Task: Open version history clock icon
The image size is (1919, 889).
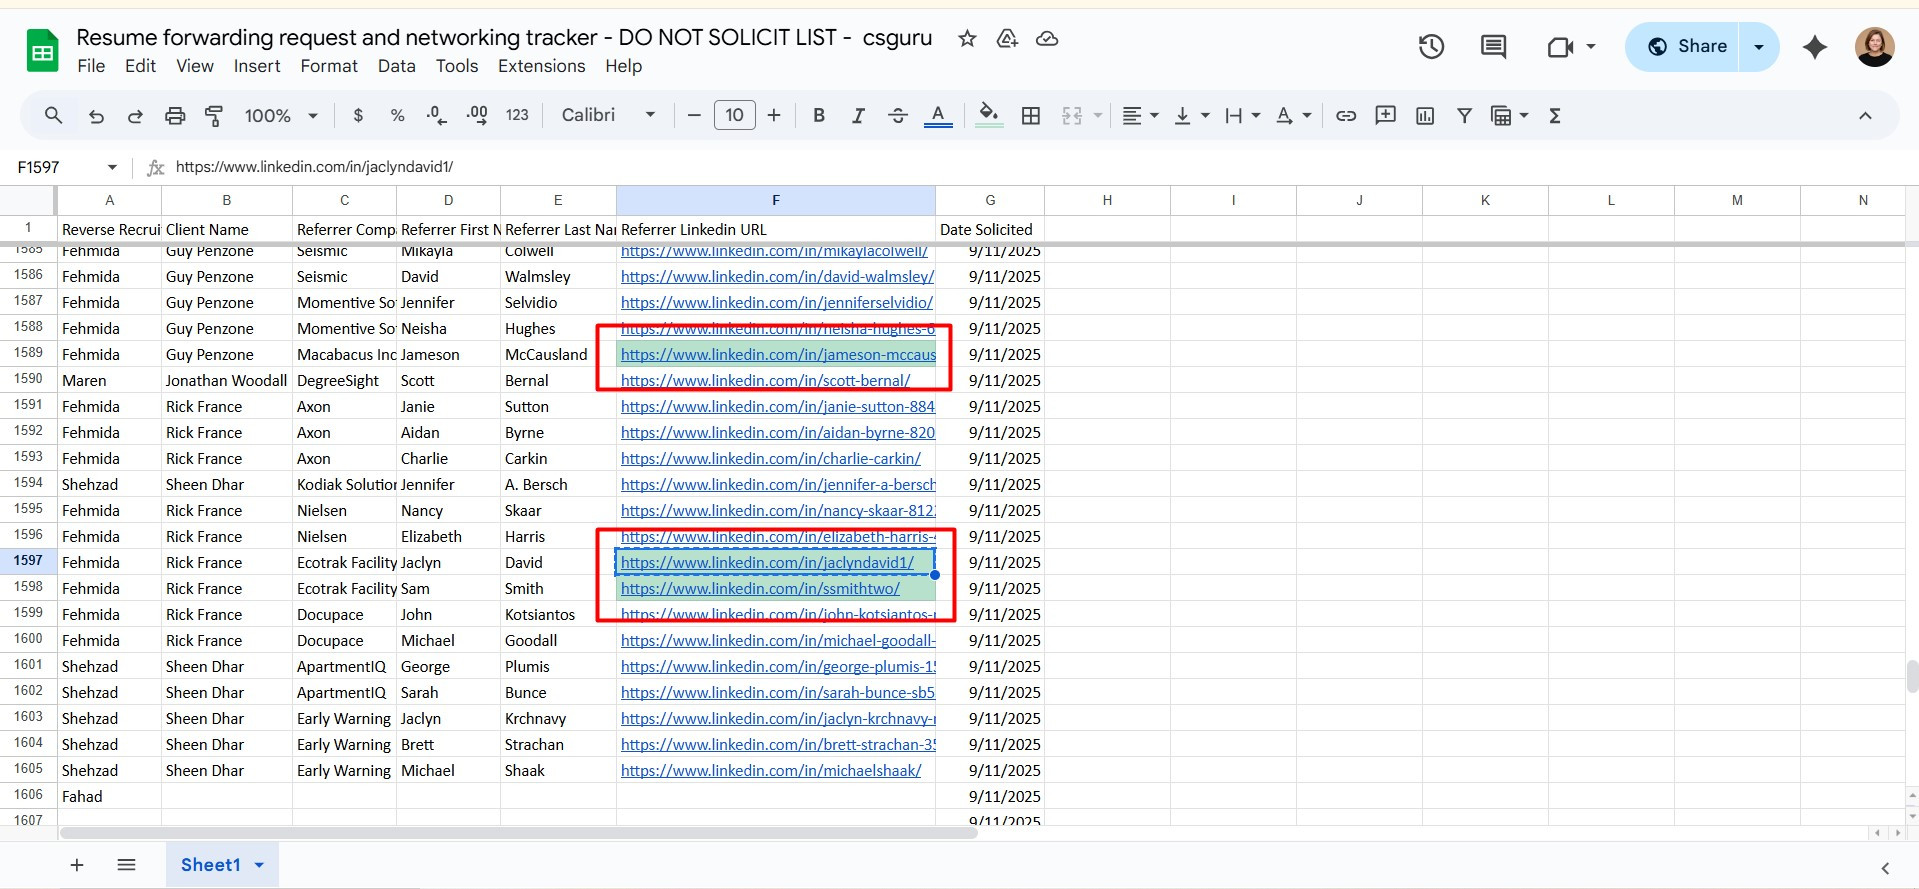Action: 1431,46
